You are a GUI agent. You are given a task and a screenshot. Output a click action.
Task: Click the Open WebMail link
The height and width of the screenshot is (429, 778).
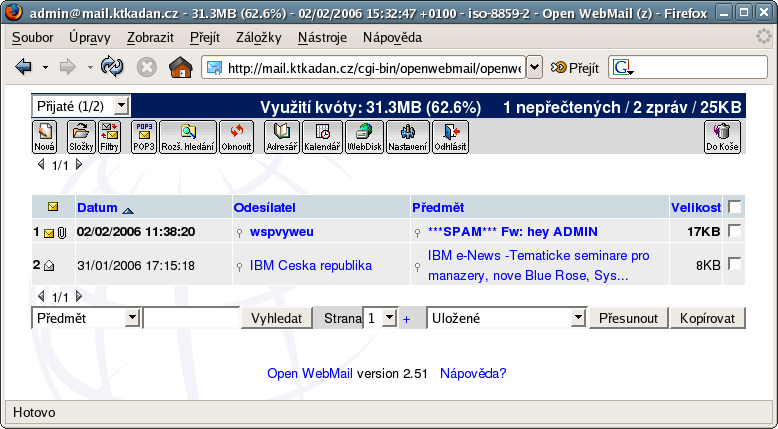[310, 373]
